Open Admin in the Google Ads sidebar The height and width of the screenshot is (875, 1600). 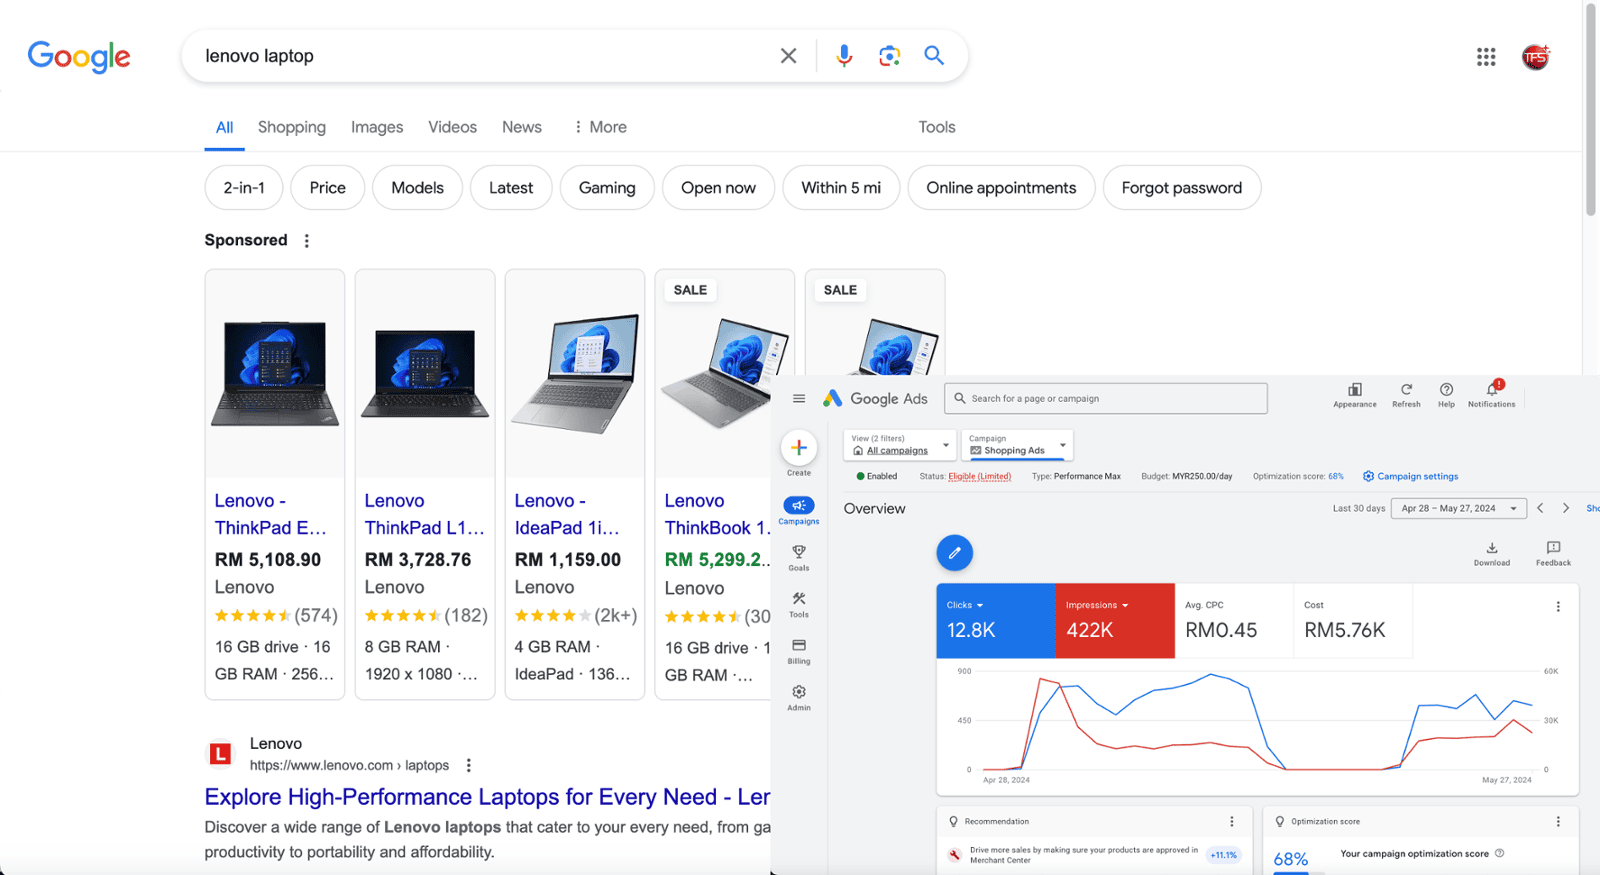point(799,698)
